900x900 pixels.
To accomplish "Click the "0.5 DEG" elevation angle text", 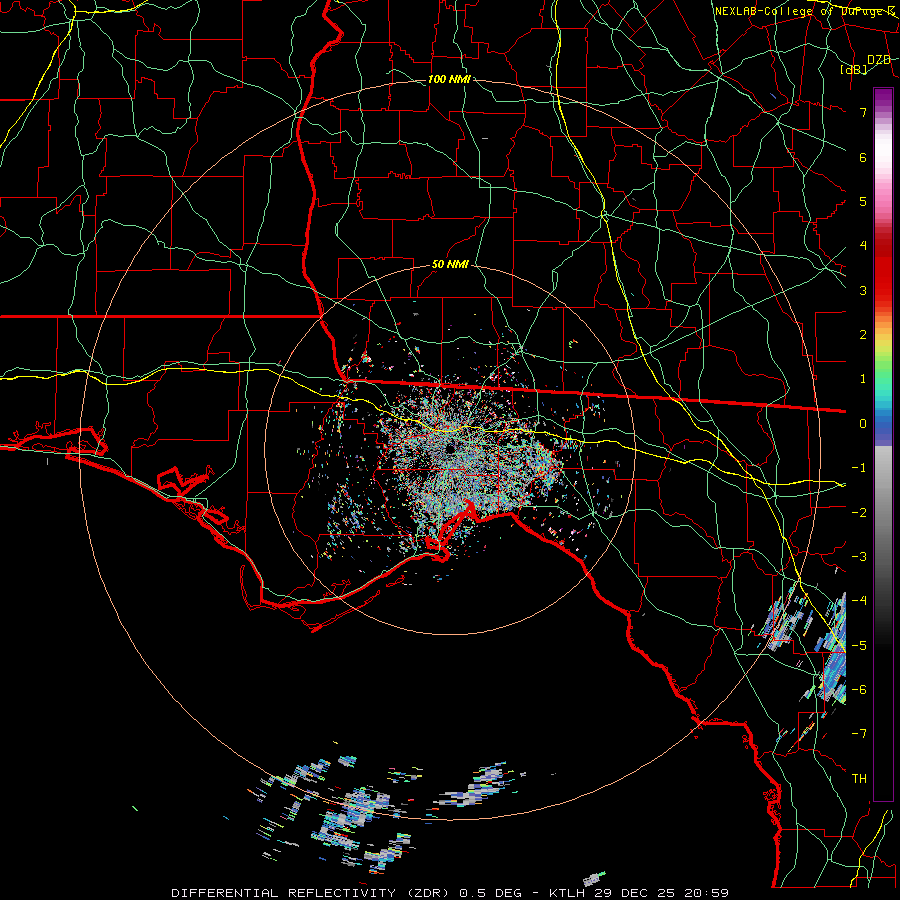I will pos(490,893).
